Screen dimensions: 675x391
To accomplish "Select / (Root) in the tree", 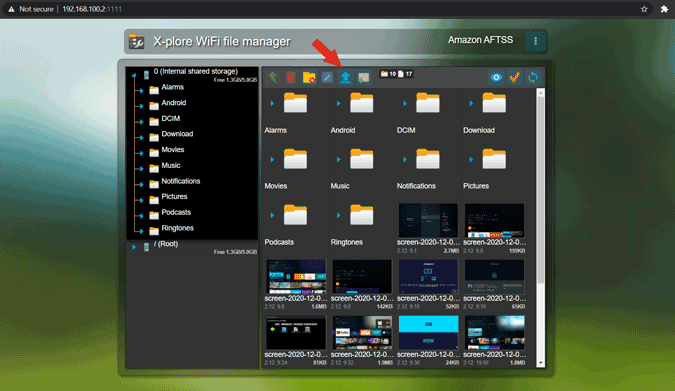I will click(x=166, y=244).
